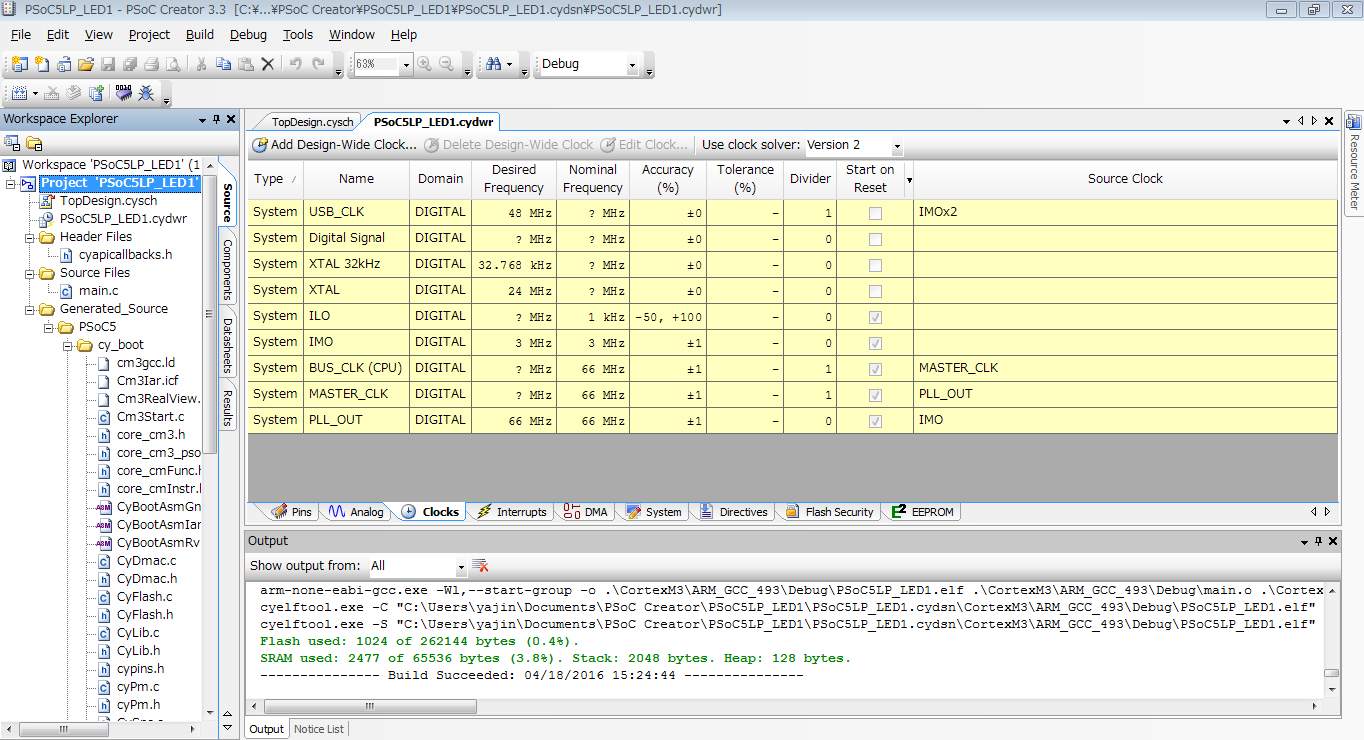Toggle Start on Reset for MASTER_CLK
The width and height of the screenshot is (1364, 740).
click(x=876, y=395)
